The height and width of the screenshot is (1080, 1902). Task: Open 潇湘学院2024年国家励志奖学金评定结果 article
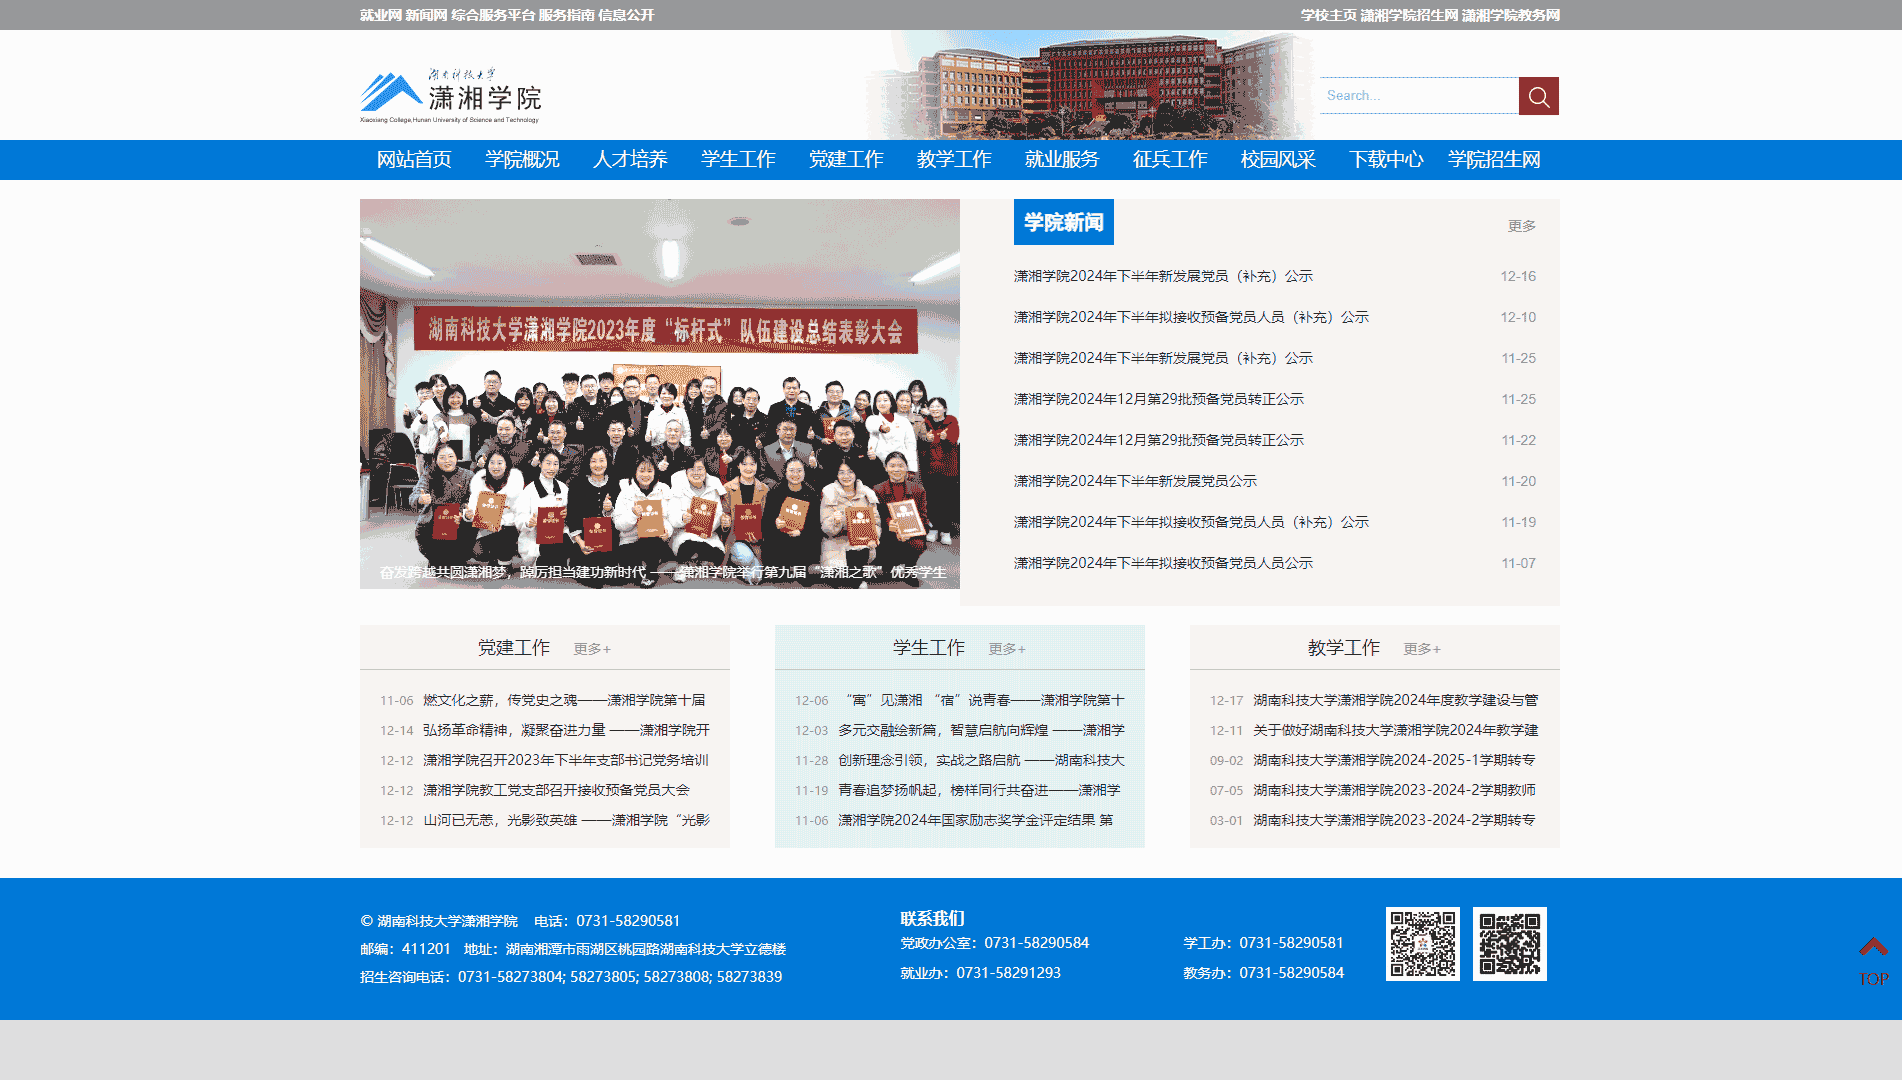click(975, 820)
